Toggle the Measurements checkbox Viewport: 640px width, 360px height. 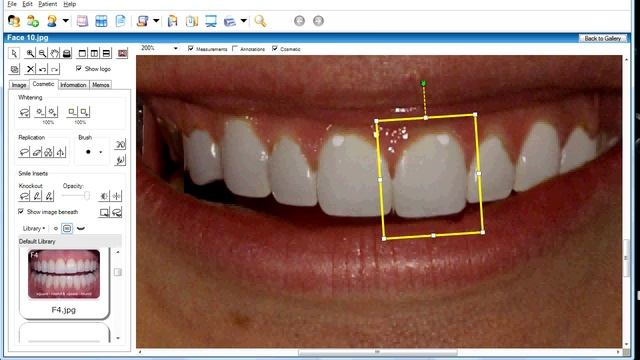(x=191, y=49)
